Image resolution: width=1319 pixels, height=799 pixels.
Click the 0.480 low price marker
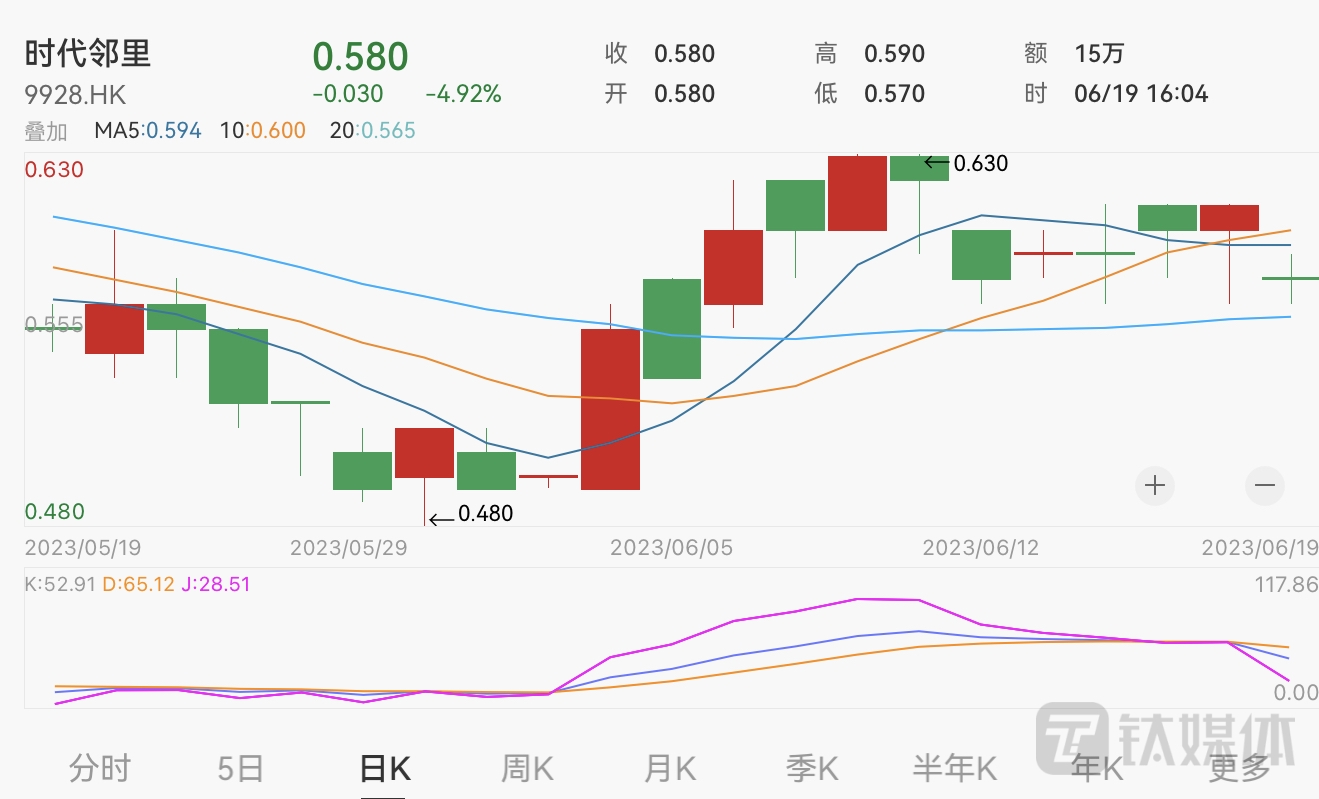click(485, 514)
